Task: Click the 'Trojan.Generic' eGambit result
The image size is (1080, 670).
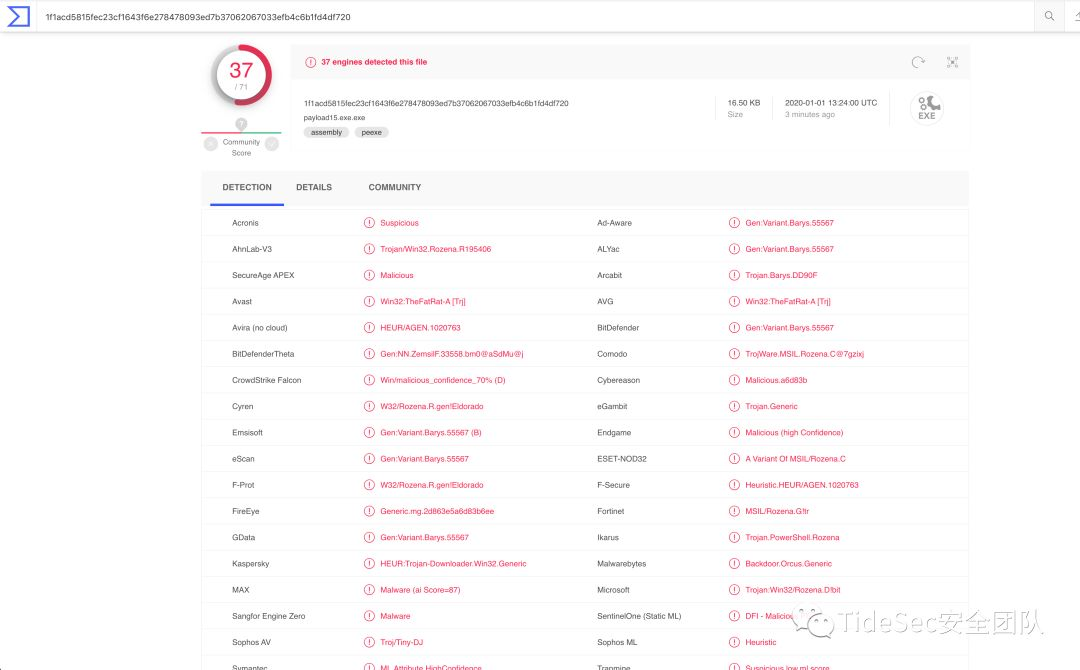Action: coord(771,407)
